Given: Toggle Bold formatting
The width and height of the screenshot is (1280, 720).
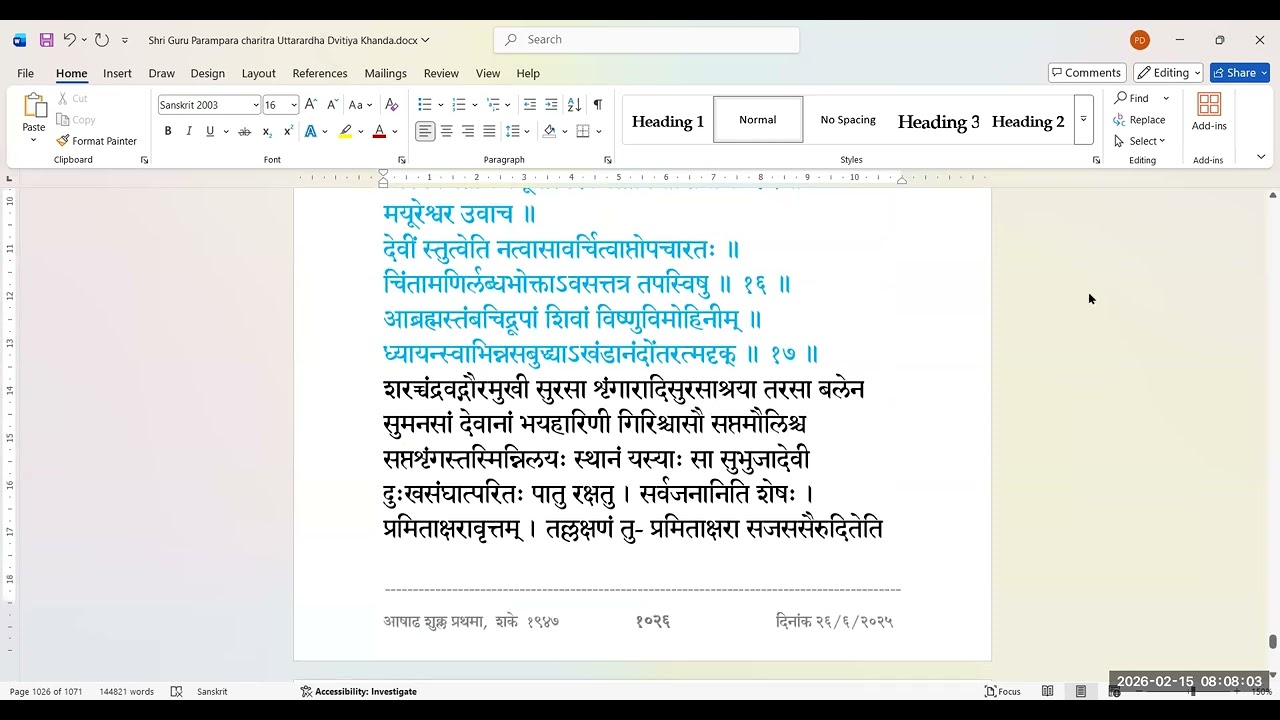Looking at the screenshot, I should tap(168, 132).
